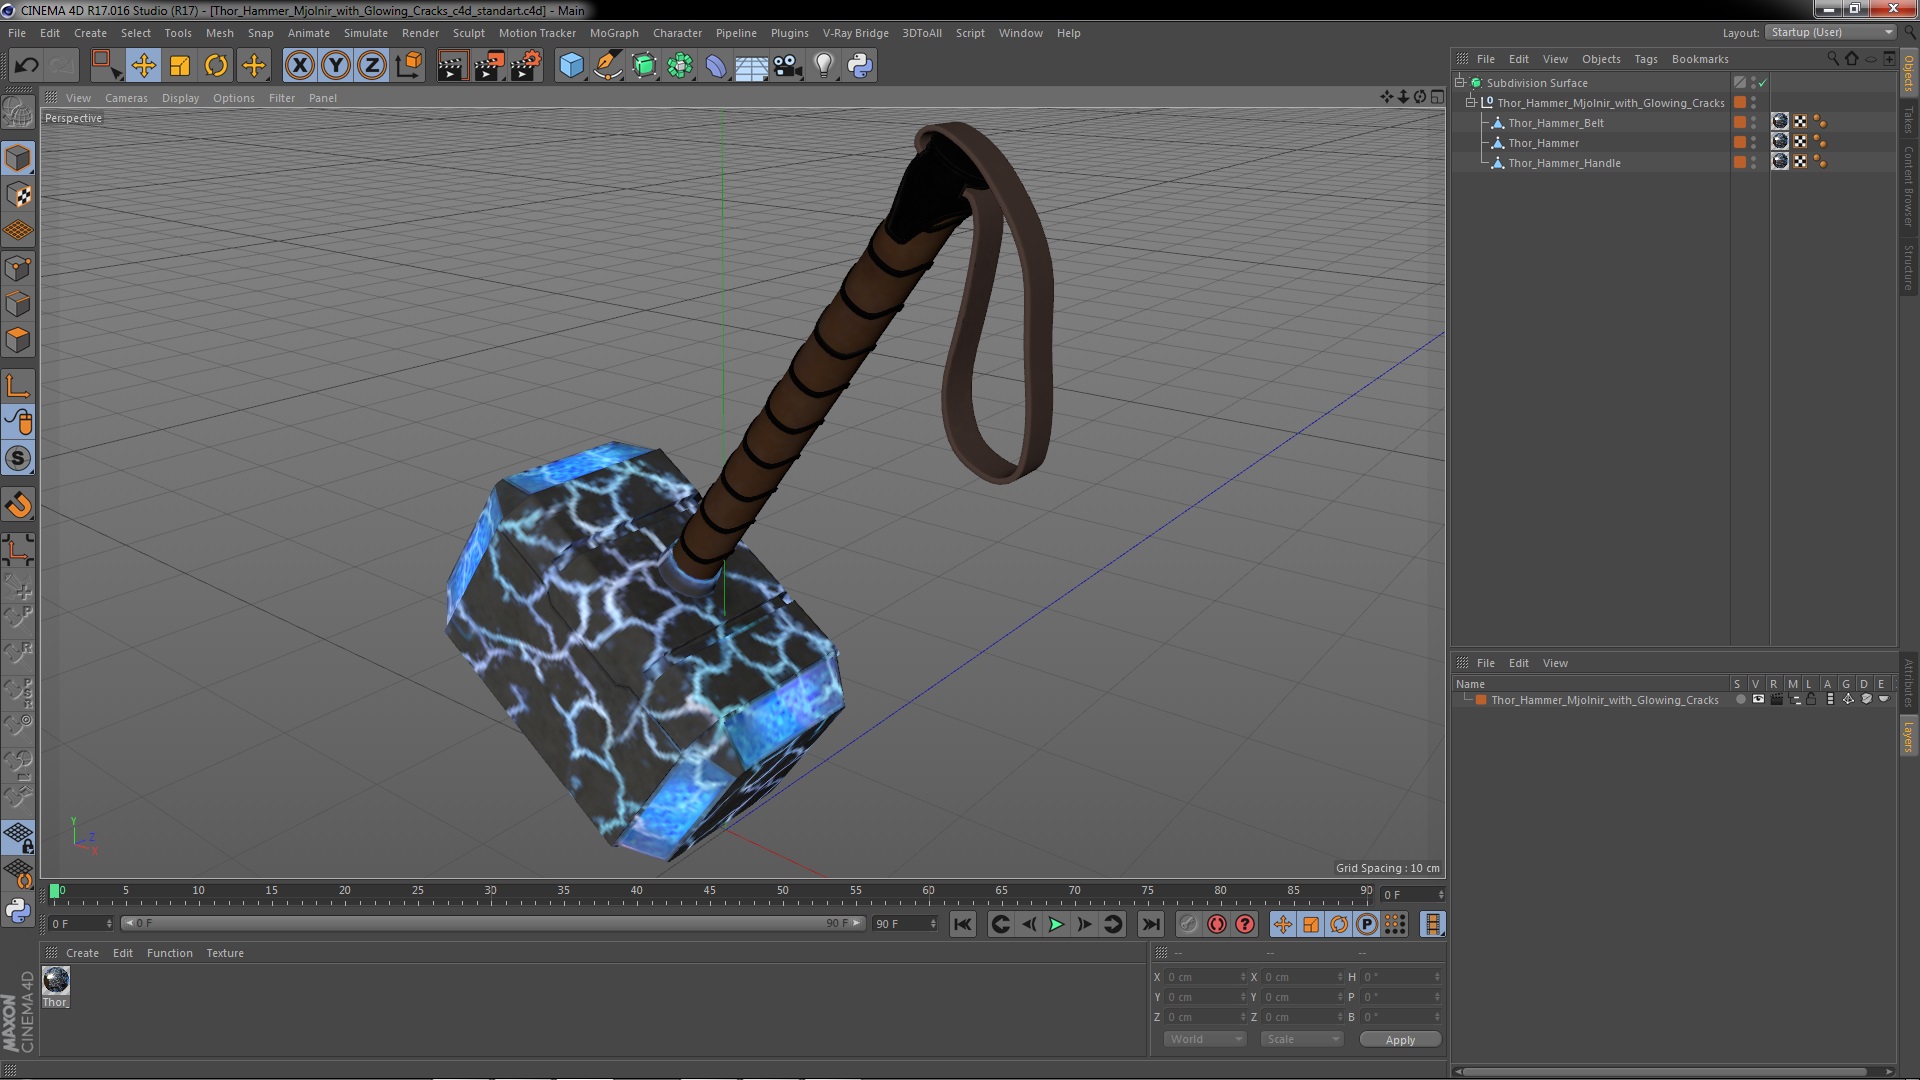Collapse the Subdivision Surface tree item
This screenshot has height=1080, width=1920.
(x=1460, y=83)
